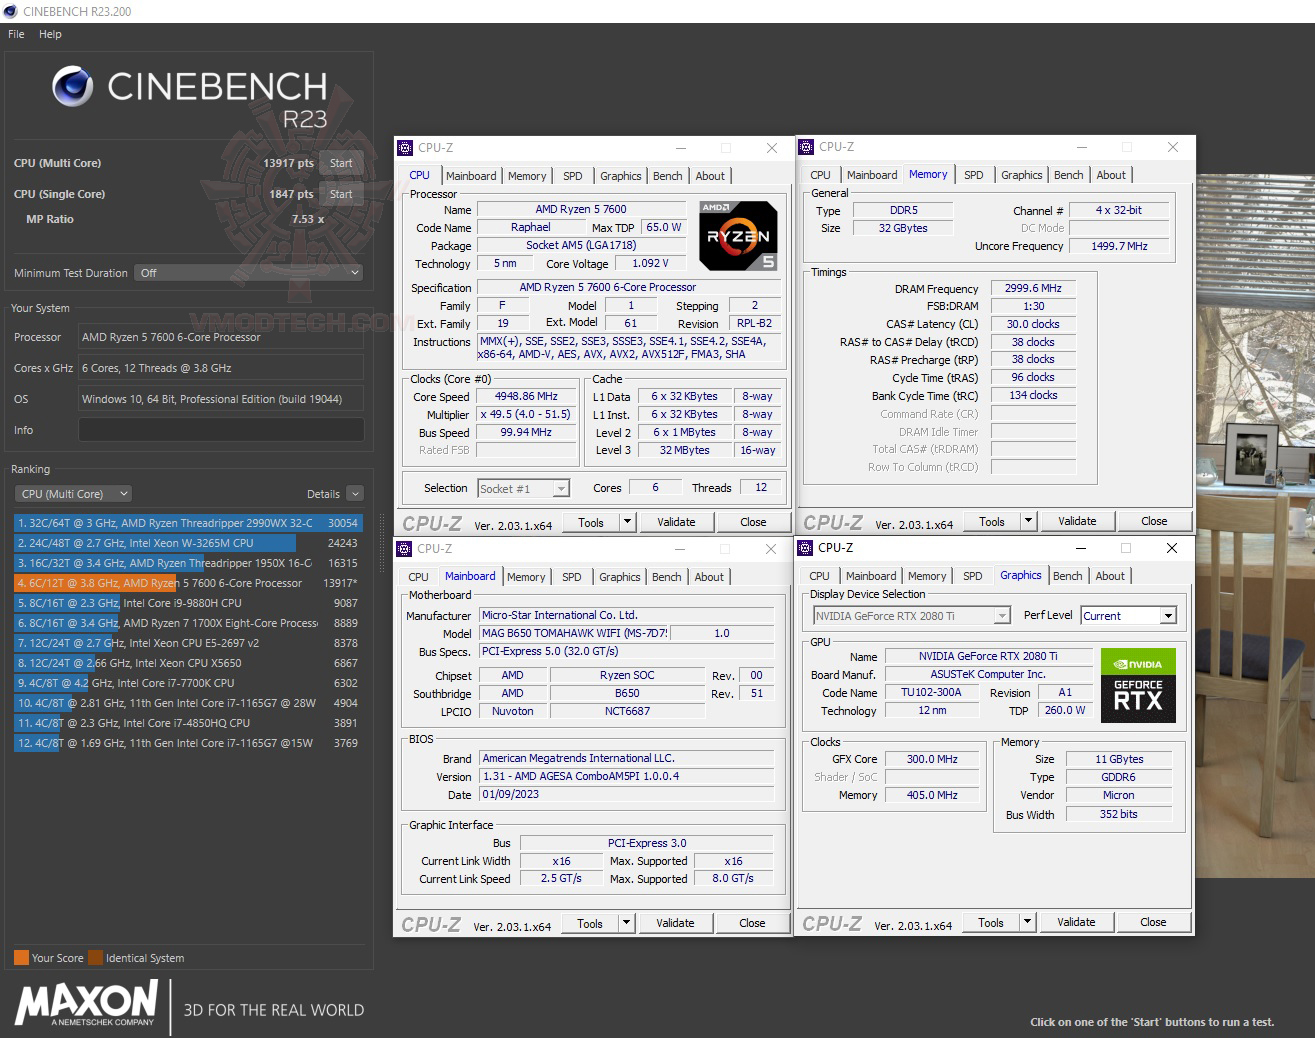Image resolution: width=1315 pixels, height=1038 pixels.
Task: Select the Xeon X5650 ranking row
Action: pyautogui.click(x=187, y=663)
